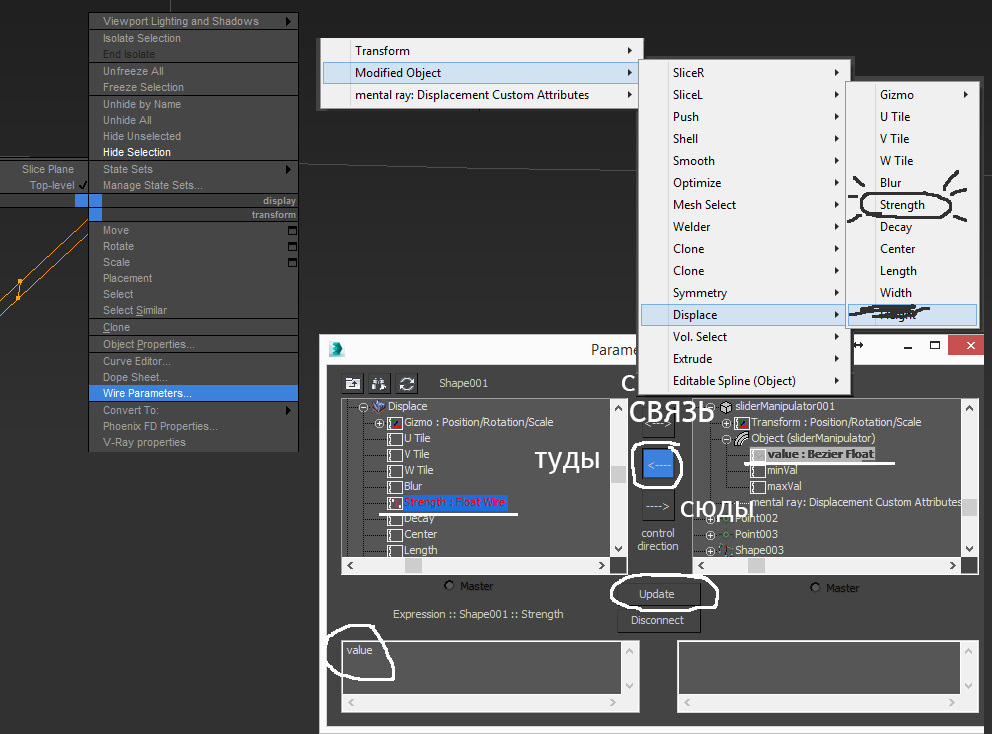Screen dimensions: 992x734
Task: Click the U Tile track icon
Action: [395, 439]
